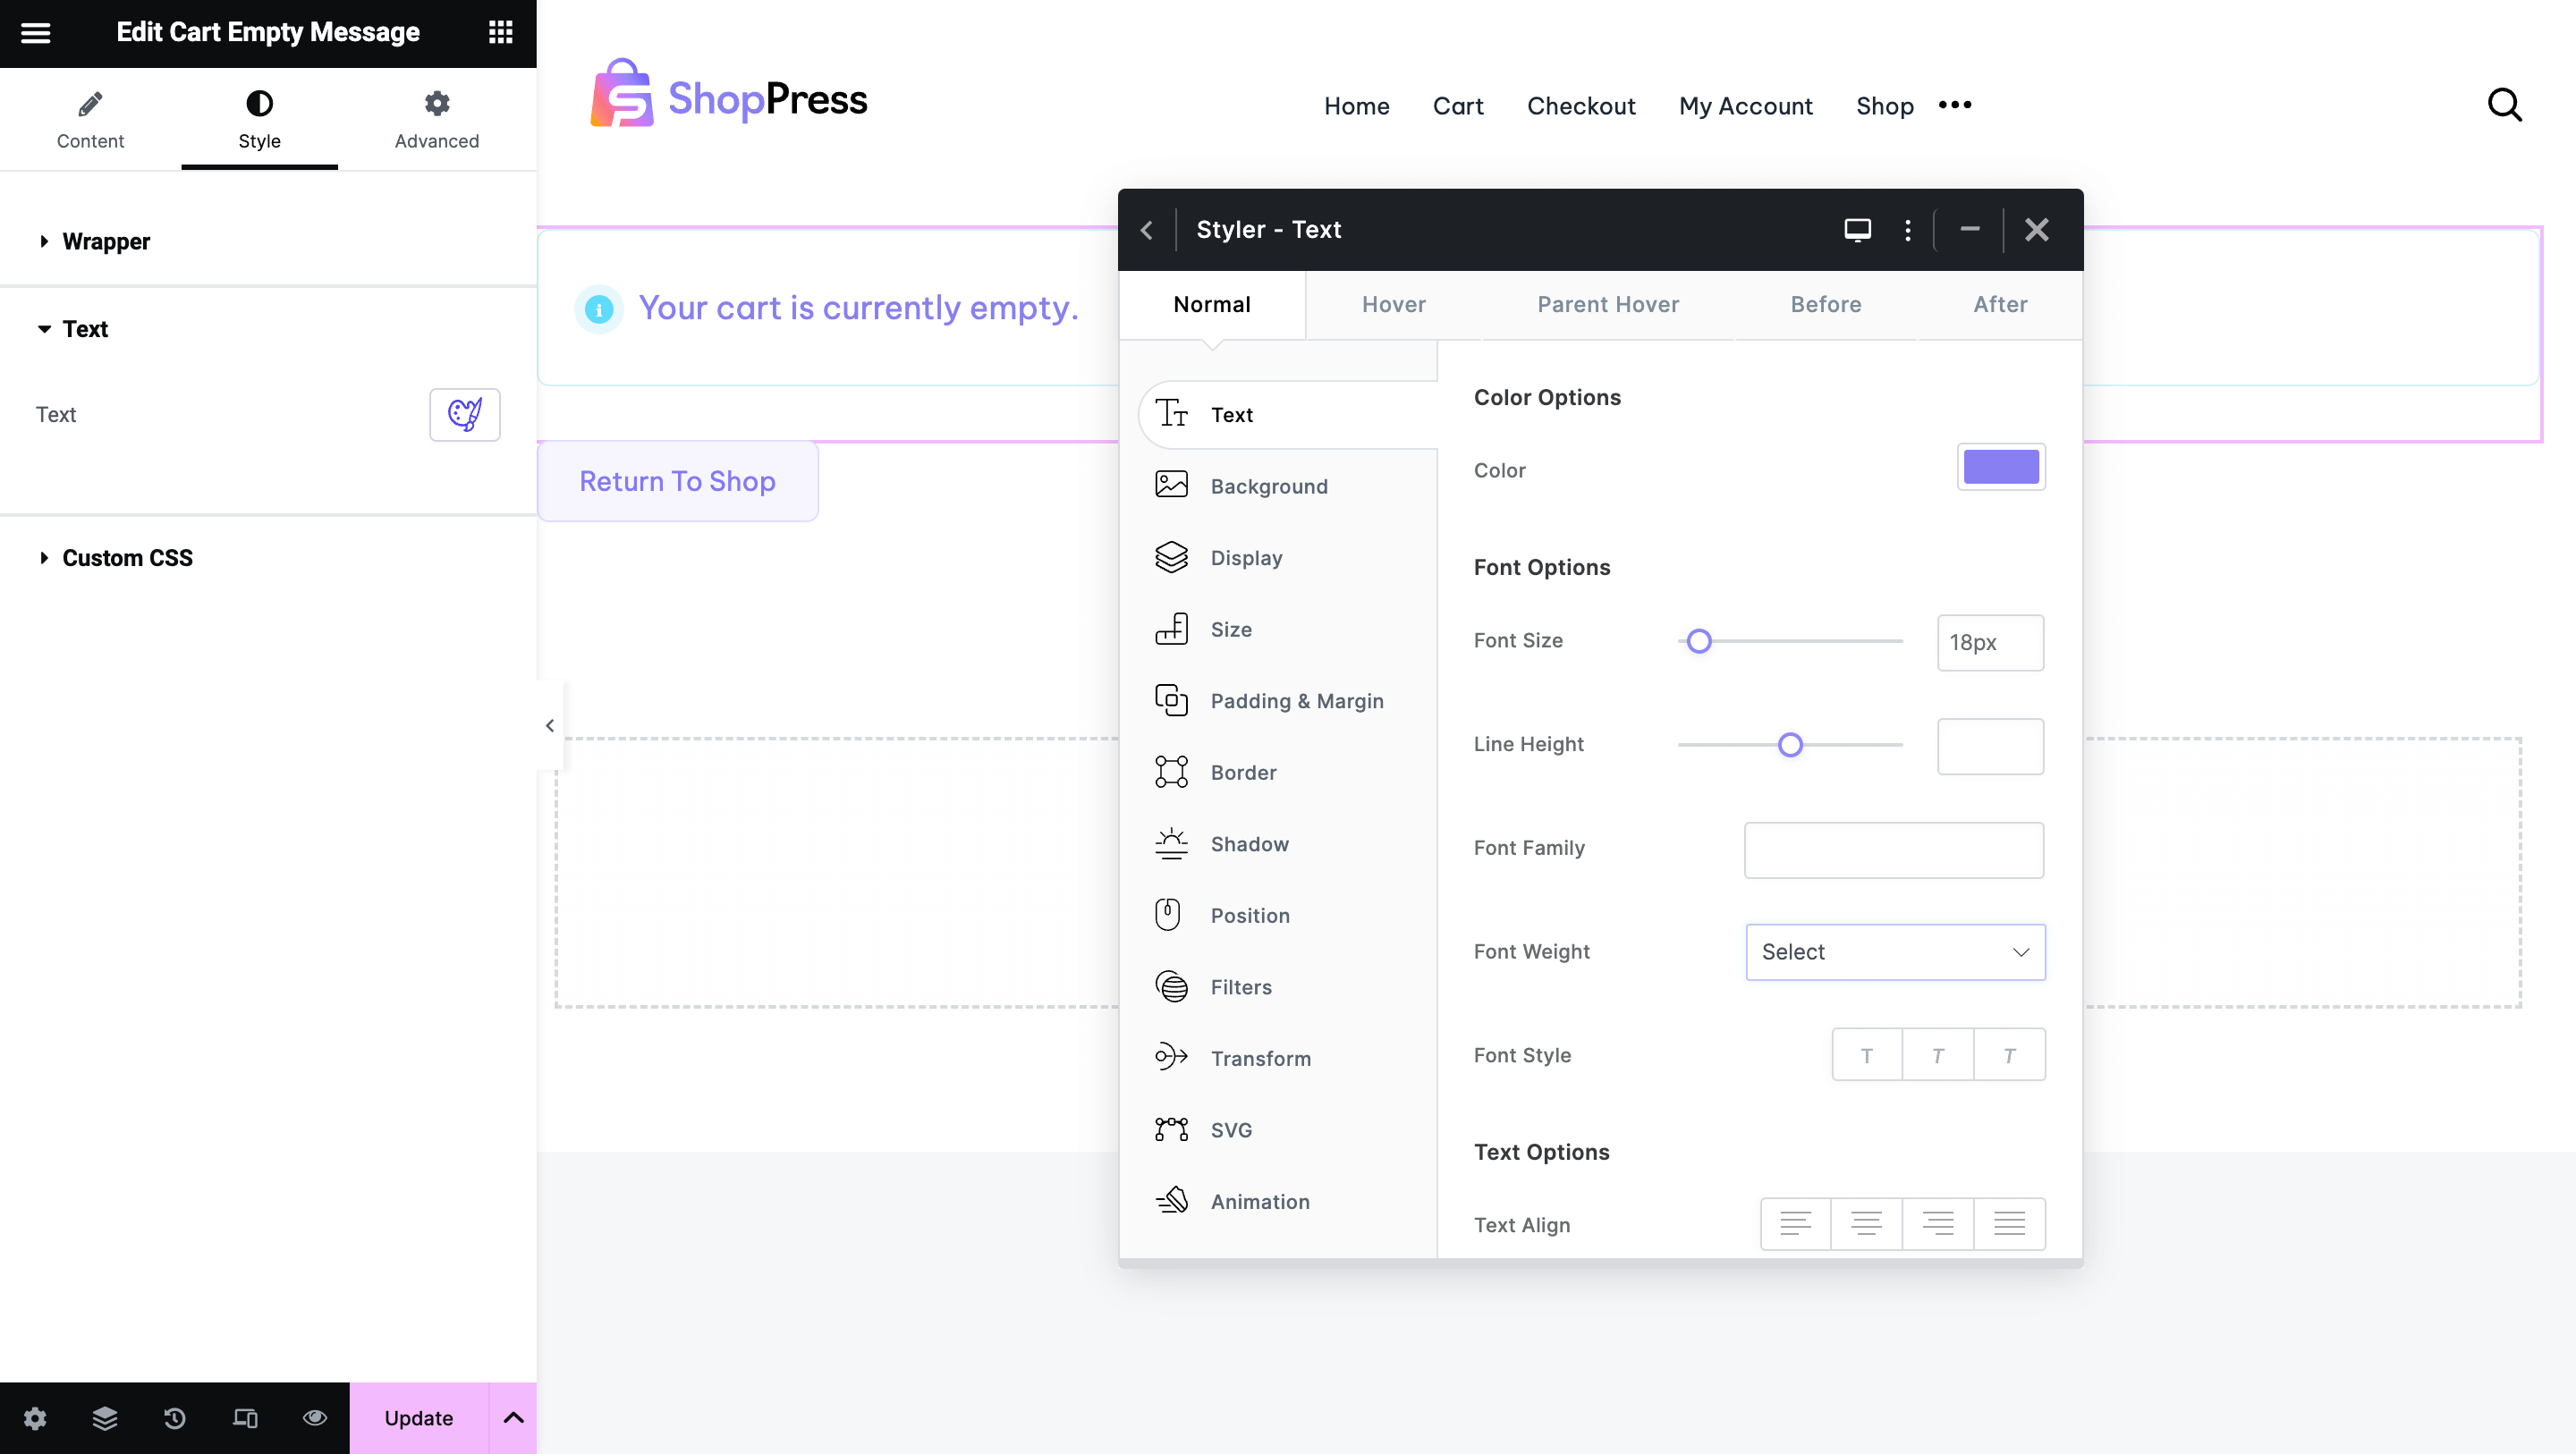Switch to the Hover tab in Styler
Viewport: 2576px width, 1454px height.
tap(1393, 304)
